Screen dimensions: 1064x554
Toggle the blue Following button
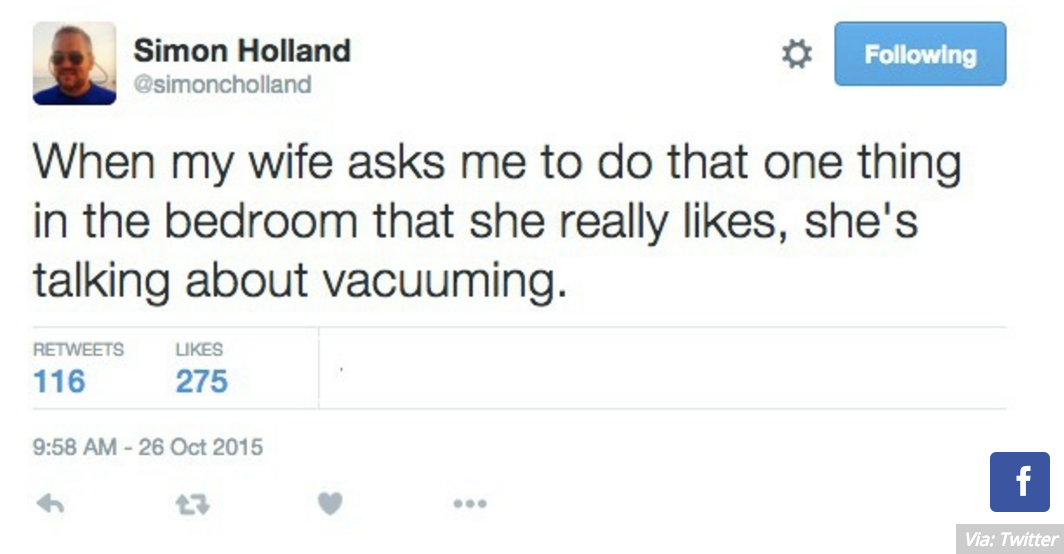(920, 54)
